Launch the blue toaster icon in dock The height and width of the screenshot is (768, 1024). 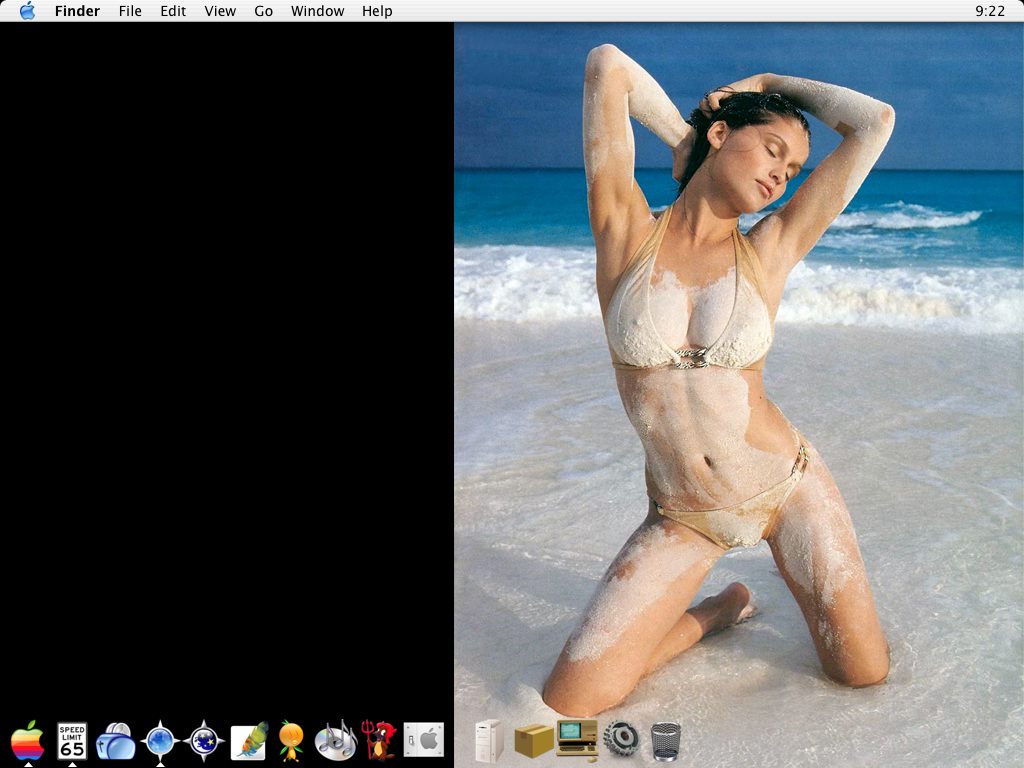click(116, 742)
